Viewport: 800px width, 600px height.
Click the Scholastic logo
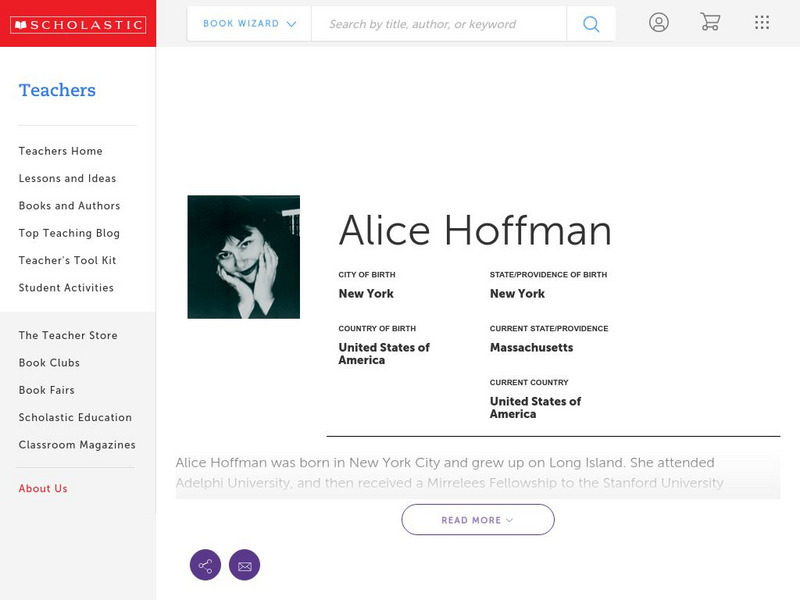[77, 25]
